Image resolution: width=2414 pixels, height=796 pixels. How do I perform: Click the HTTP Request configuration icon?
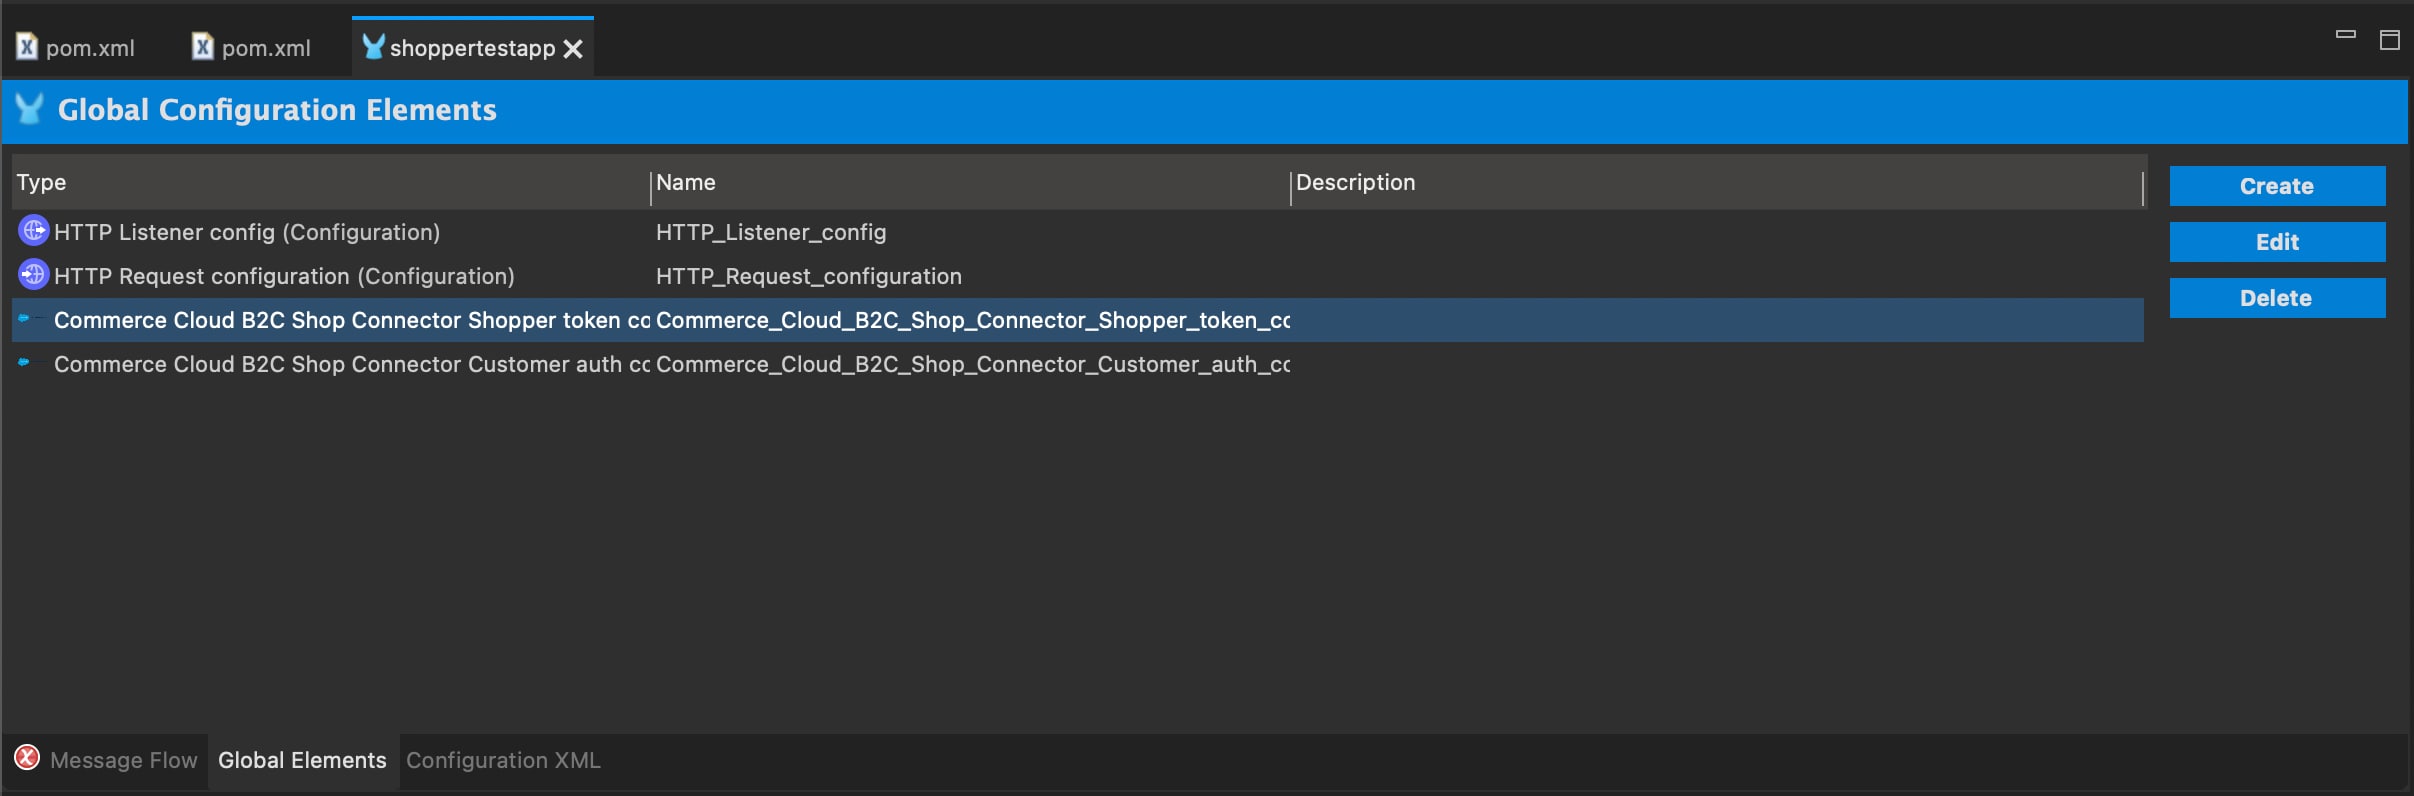[x=34, y=274]
